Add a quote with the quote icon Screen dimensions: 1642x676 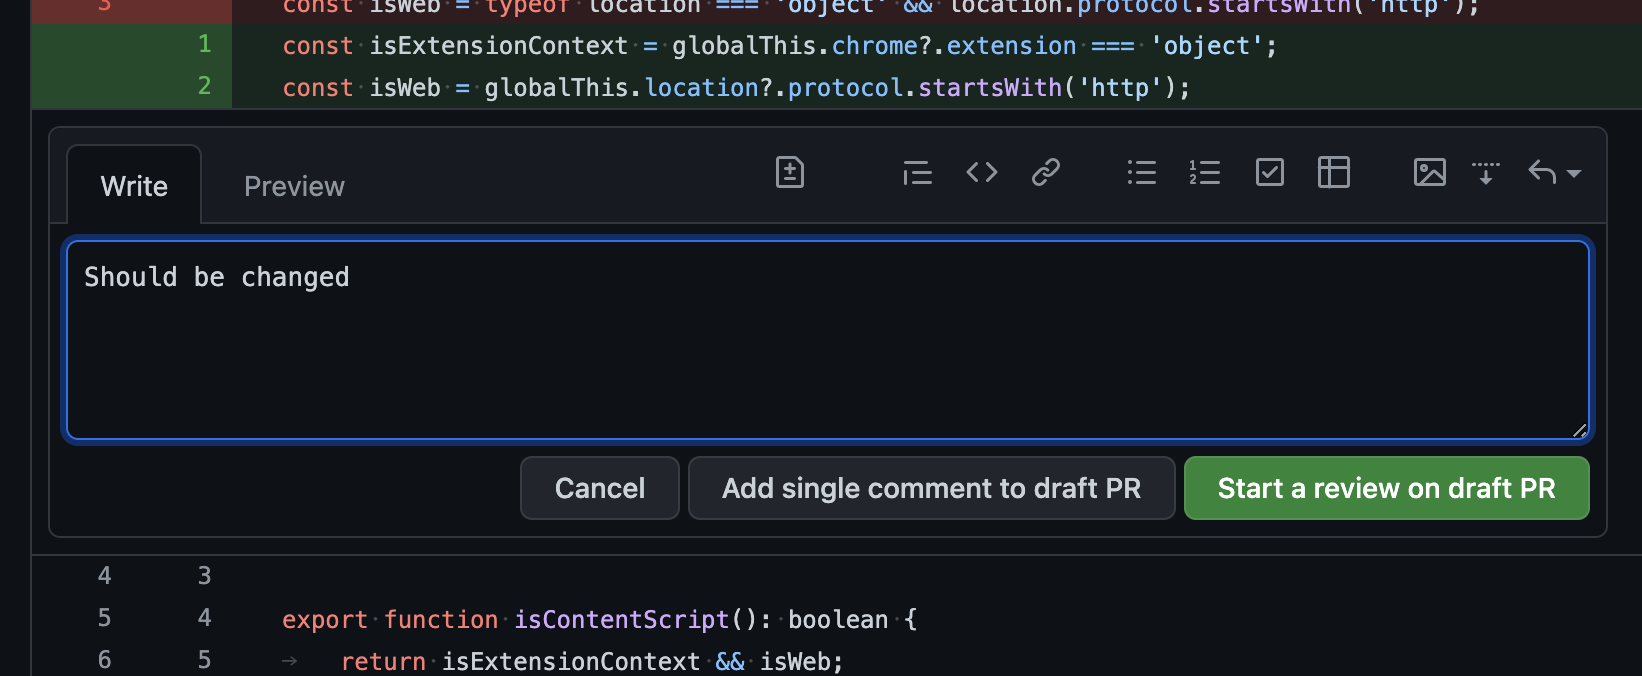click(x=917, y=173)
